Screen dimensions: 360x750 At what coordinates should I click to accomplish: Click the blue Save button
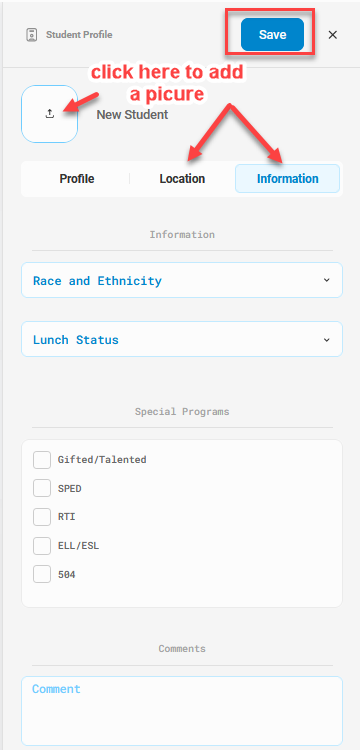pyautogui.click(x=272, y=34)
